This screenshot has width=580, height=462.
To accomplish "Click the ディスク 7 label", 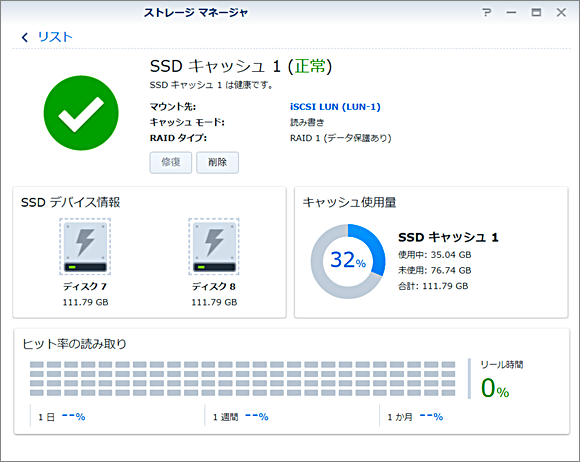I will tap(85, 286).
